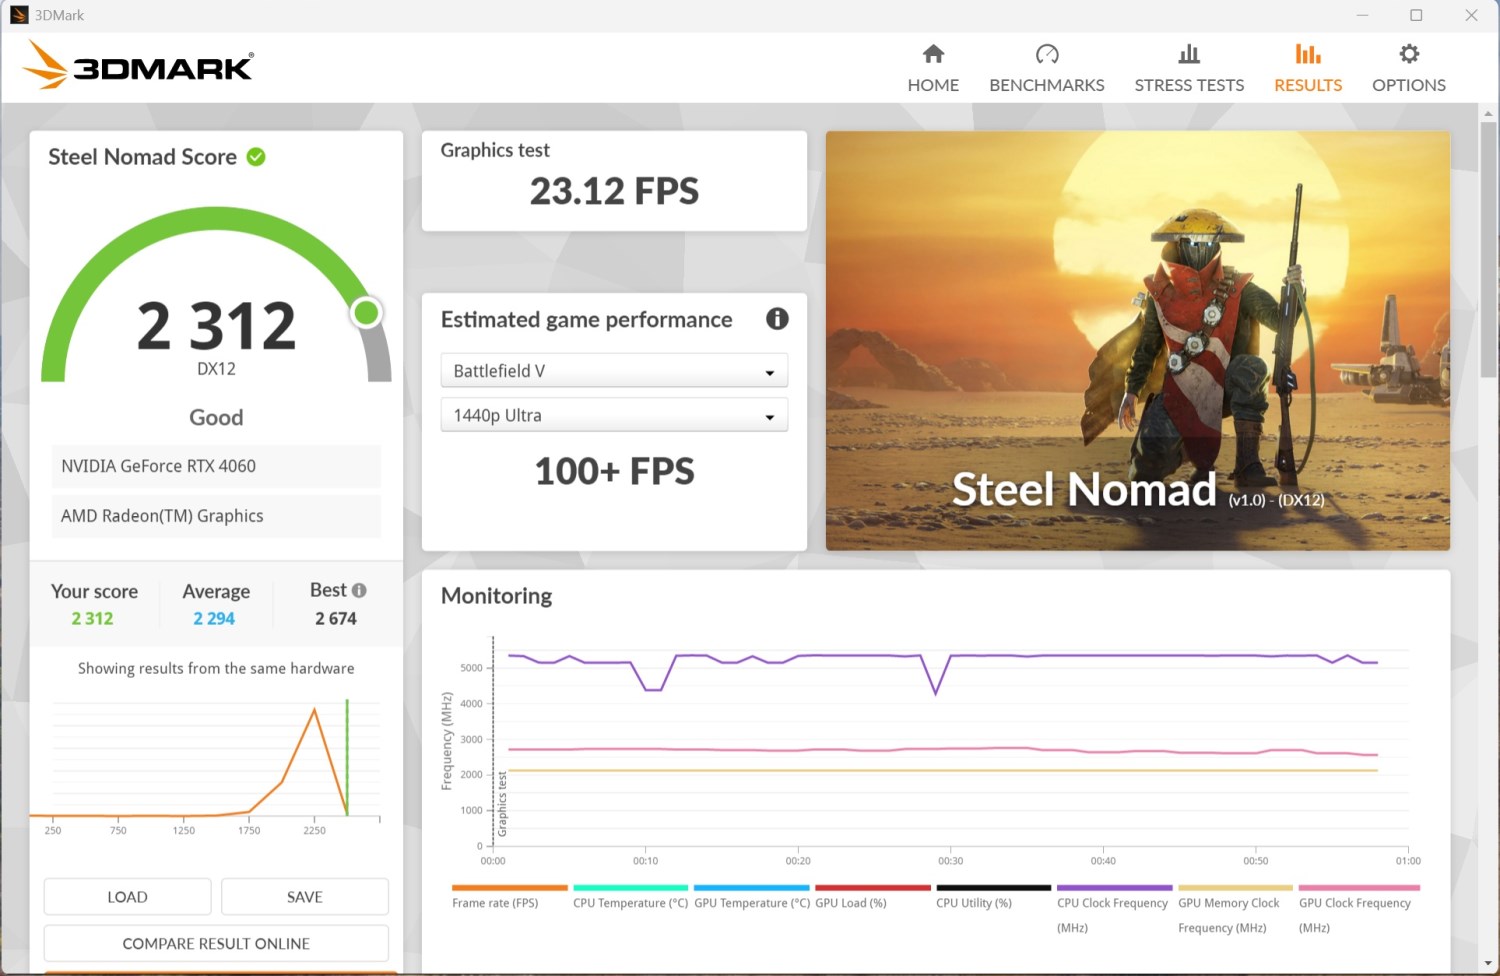This screenshot has height=976, width=1500.
Task: Click the Results chart icon
Action: pos(1307,54)
